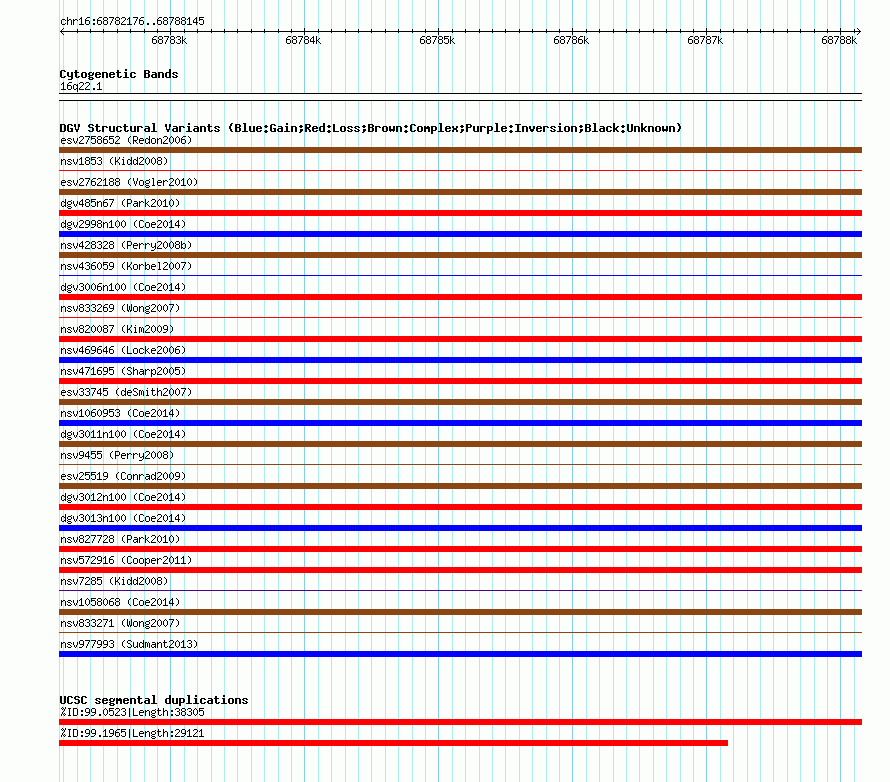Click the 68786k ruler tick label

(571, 40)
